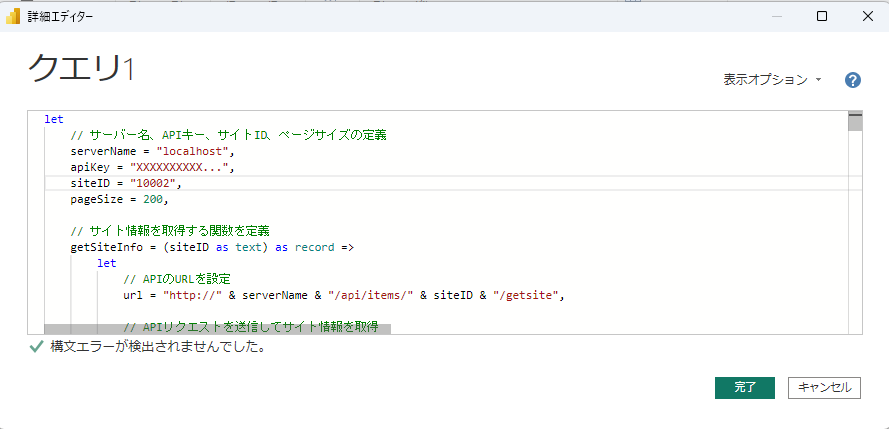Click the 構文エラーが検出されませんでした status message
This screenshot has width=889, height=429.
click(x=158, y=347)
